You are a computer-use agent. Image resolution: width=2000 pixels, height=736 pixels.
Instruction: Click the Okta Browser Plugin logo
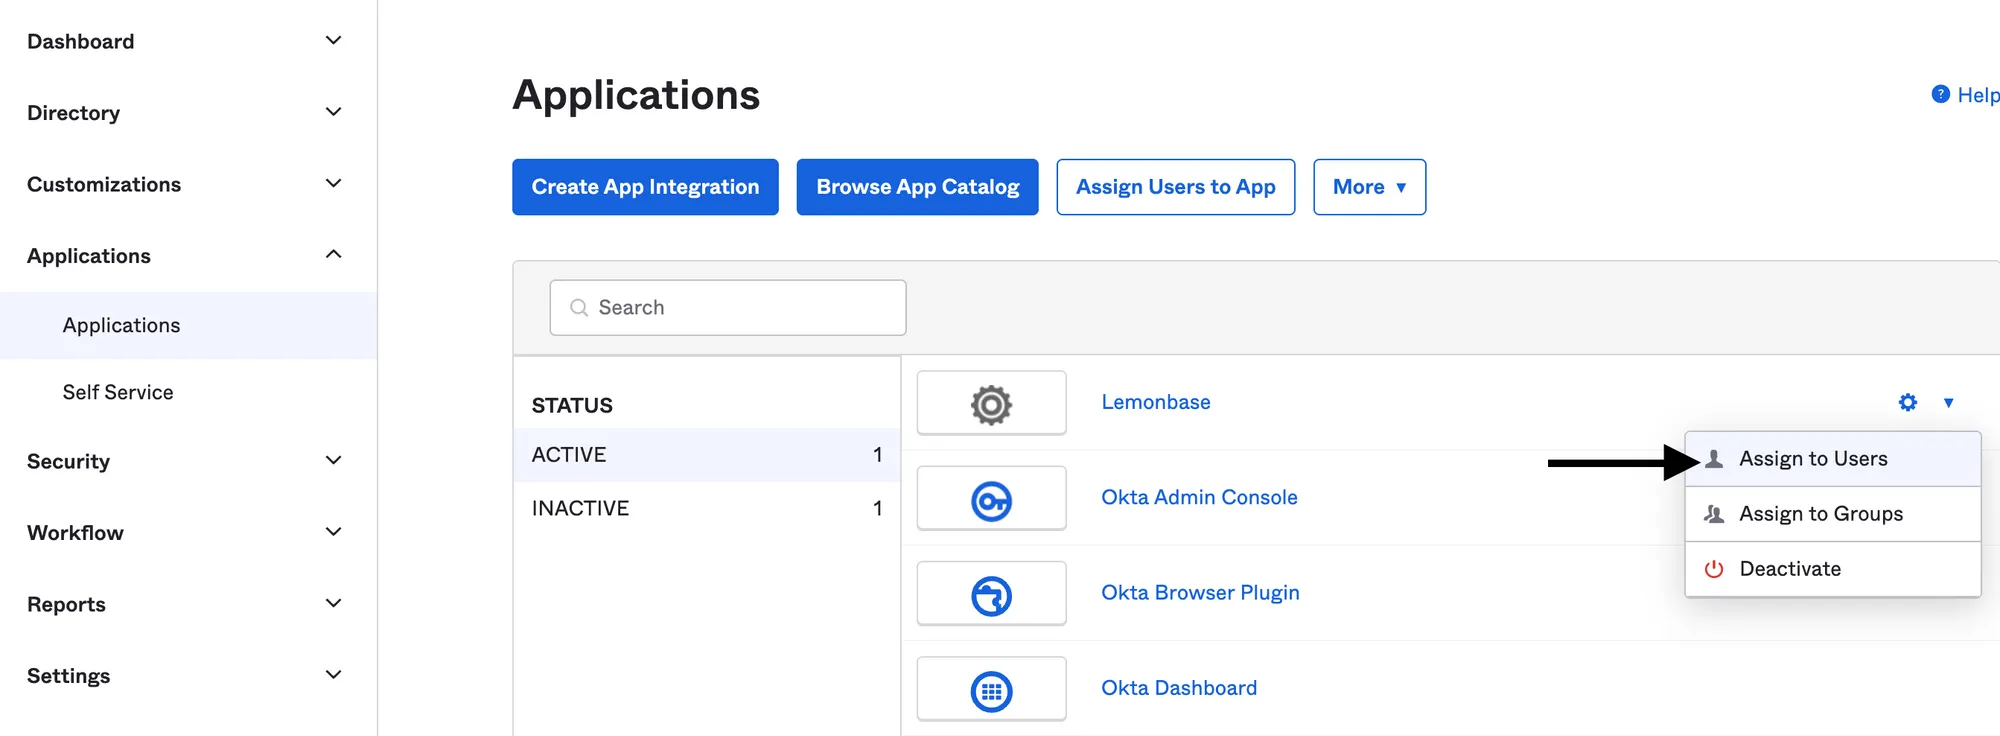[x=991, y=596]
